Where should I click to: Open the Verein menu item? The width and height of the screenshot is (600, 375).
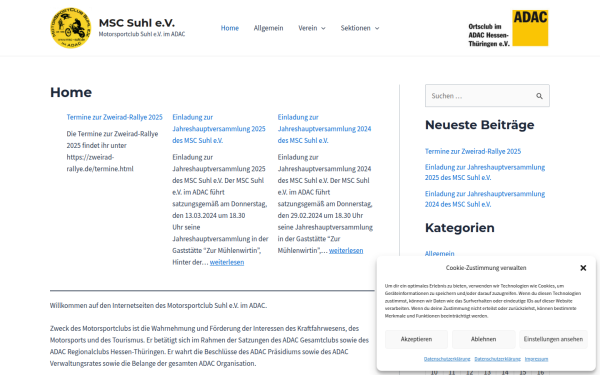[308, 28]
